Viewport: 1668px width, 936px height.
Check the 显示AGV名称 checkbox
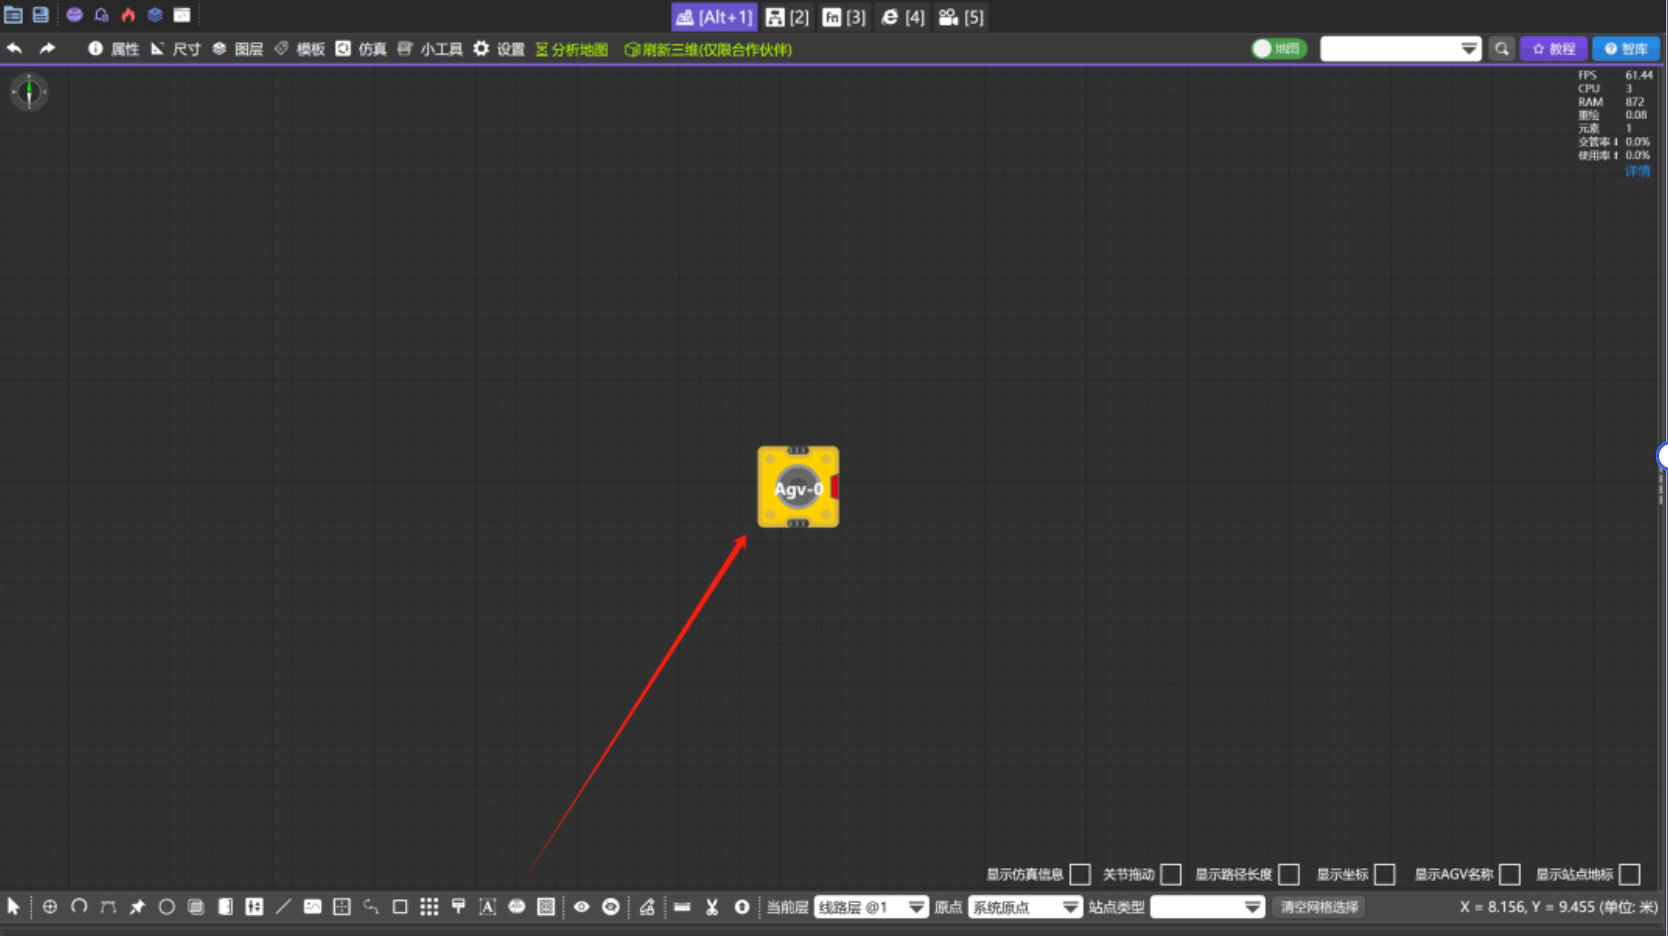coord(1510,875)
